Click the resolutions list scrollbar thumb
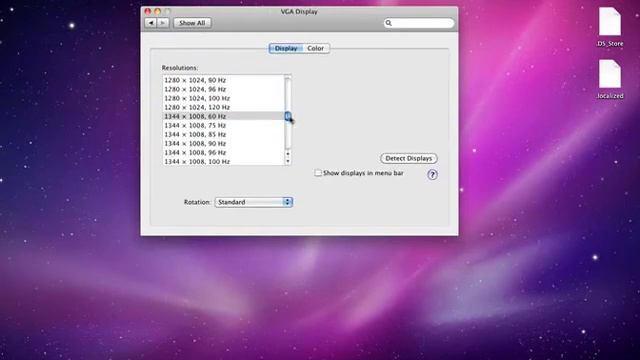This screenshot has width=640, height=360. pyautogui.click(x=288, y=116)
